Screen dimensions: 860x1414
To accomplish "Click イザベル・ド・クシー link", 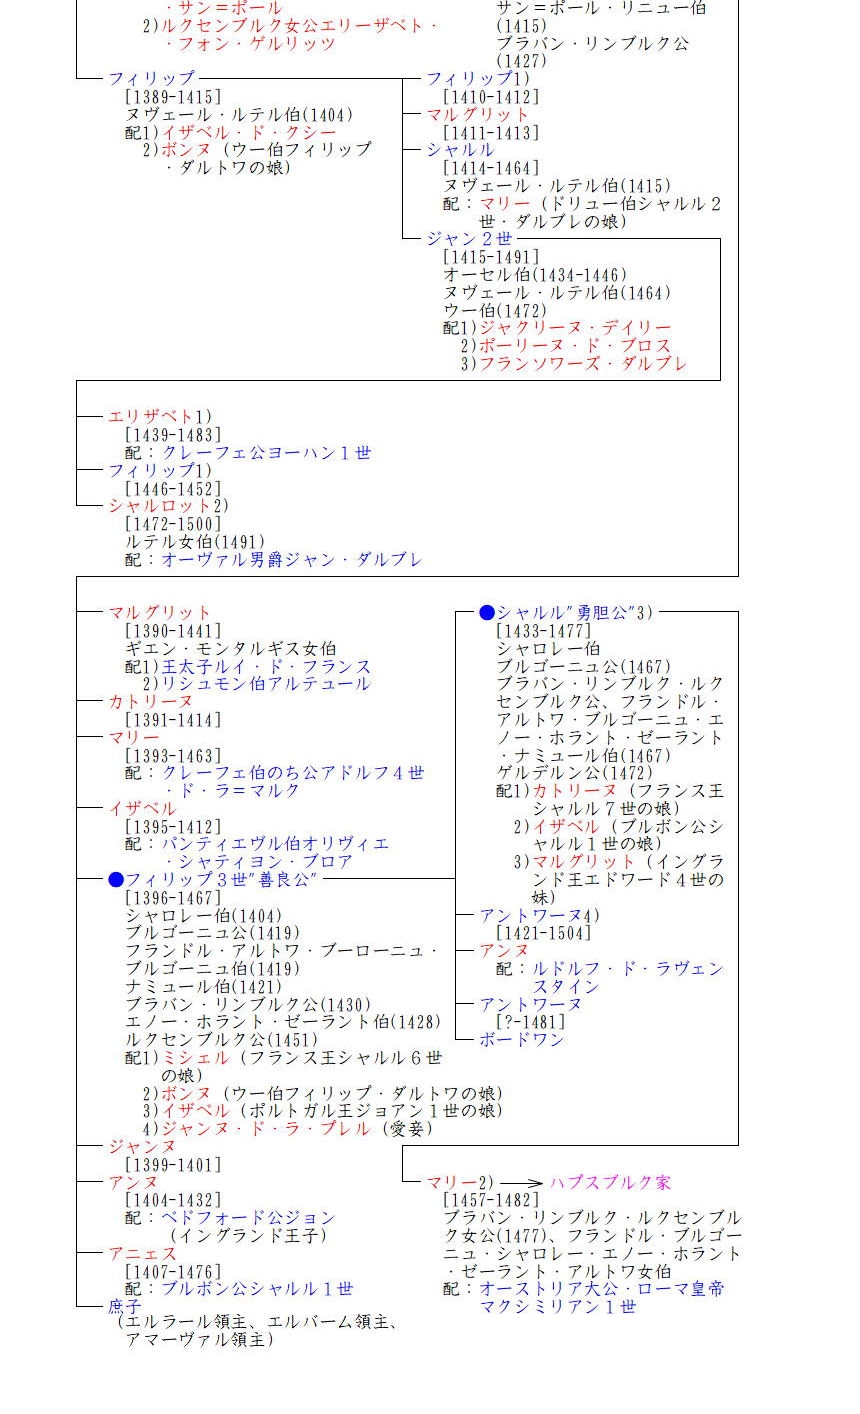I will (249, 133).
